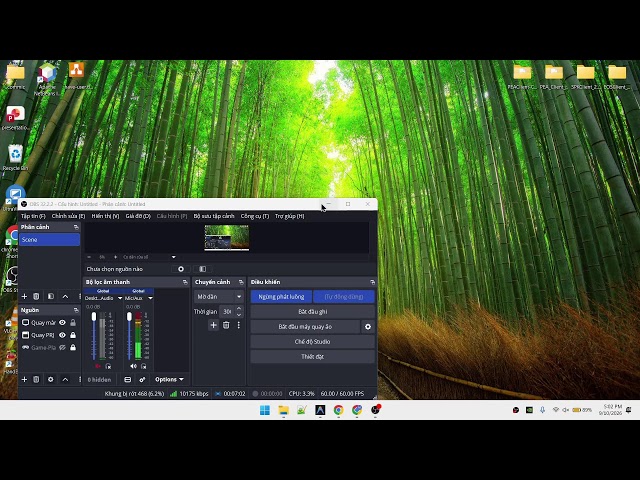
Task: Open Bộ sưu tập cảnh menu
Action: pyautogui.click(x=214, y=216)
